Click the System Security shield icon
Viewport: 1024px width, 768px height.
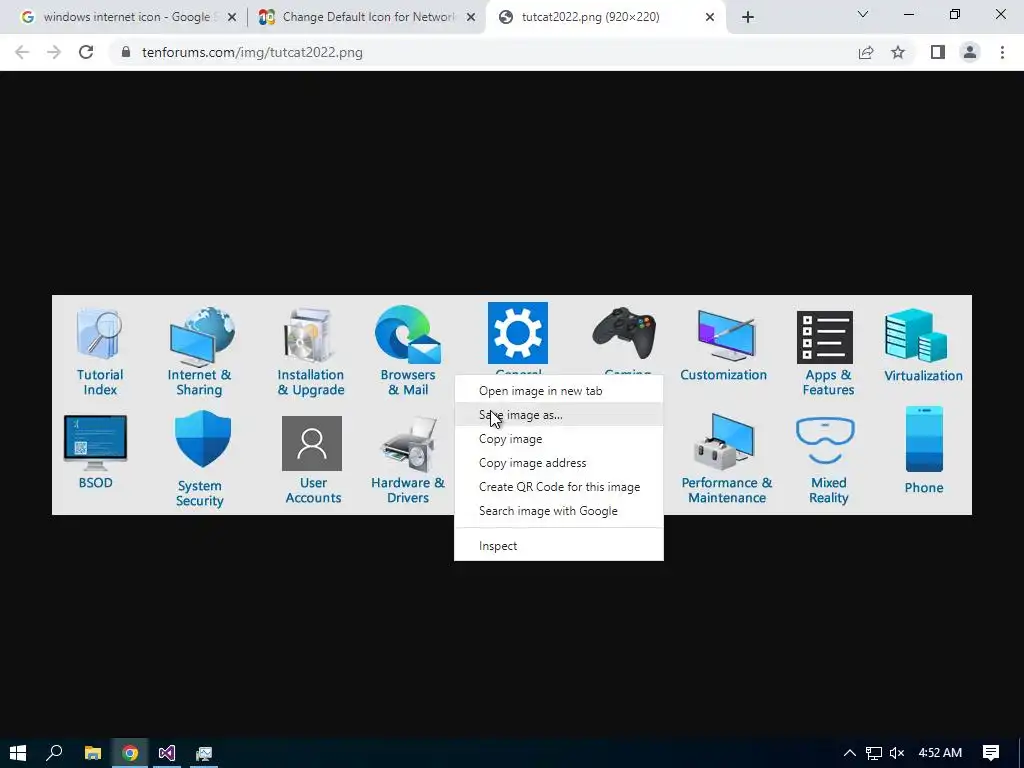[x=203, y=438]
